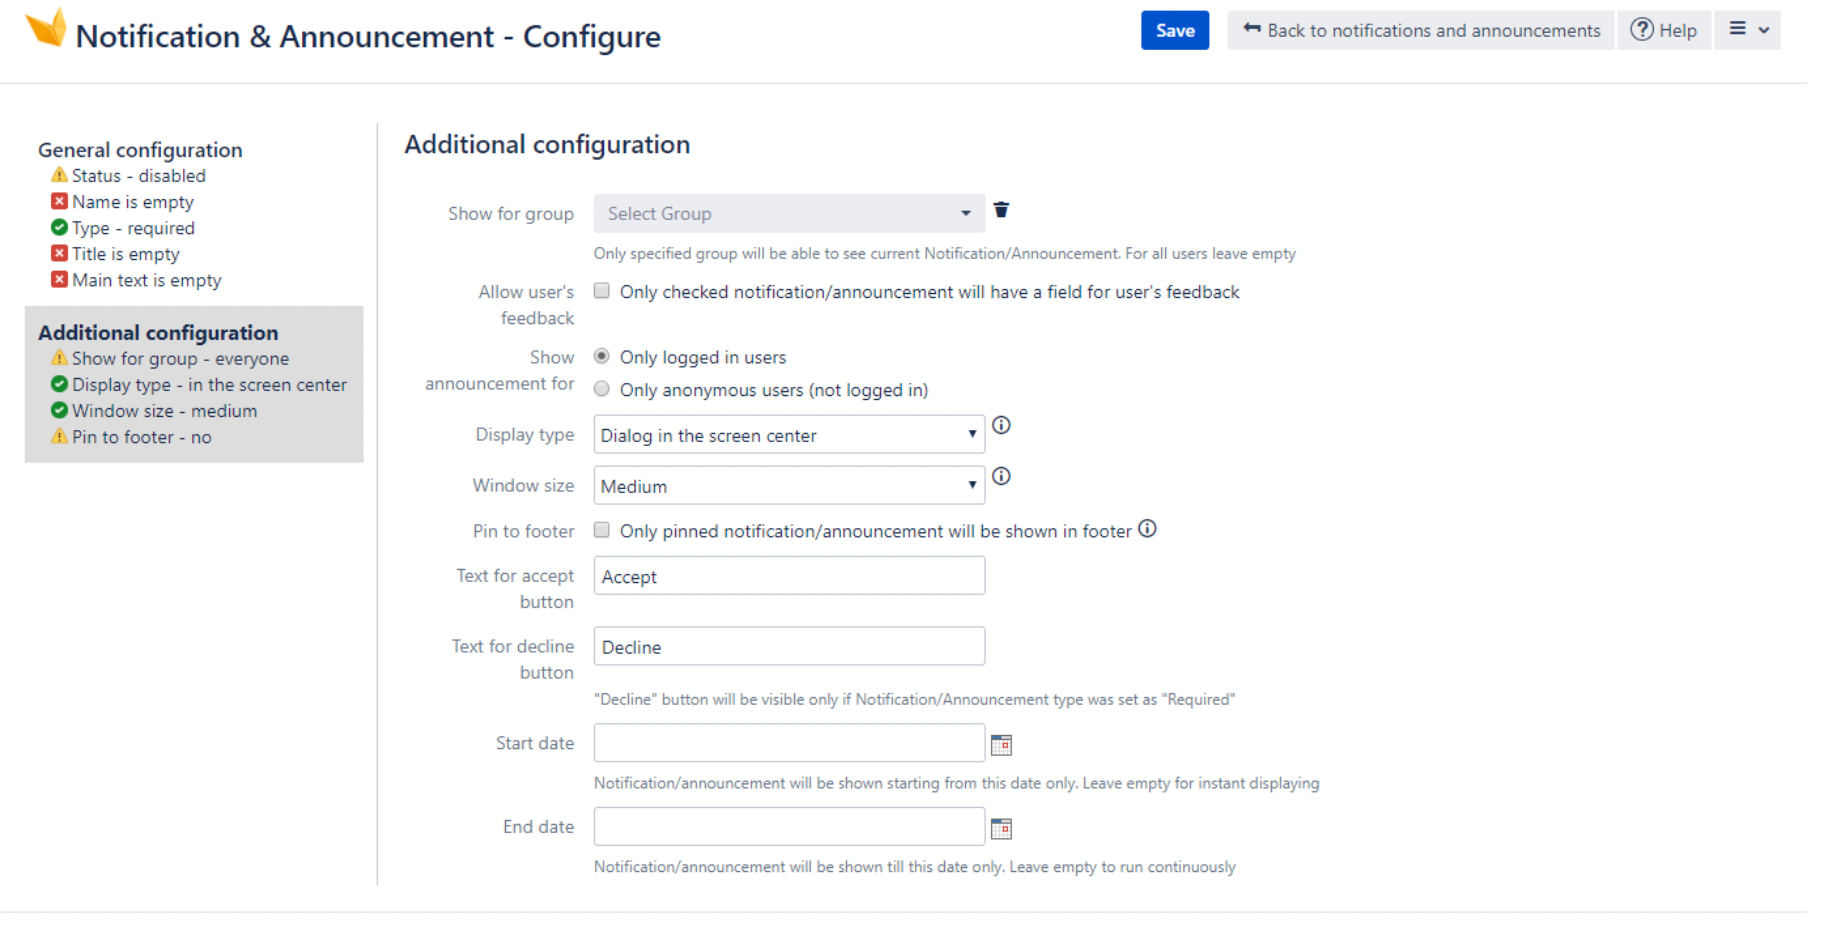
Task: Click the trash icon next to Select Group
Action: point(1001,211)
